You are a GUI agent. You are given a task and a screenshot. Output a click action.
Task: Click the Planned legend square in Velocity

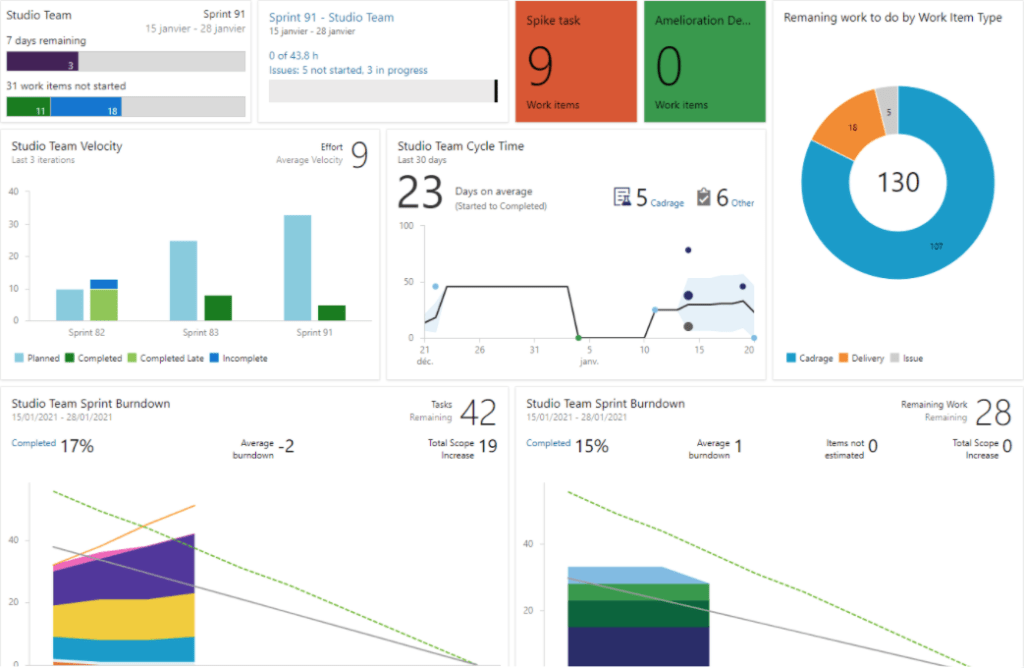(x=19, y=358)
